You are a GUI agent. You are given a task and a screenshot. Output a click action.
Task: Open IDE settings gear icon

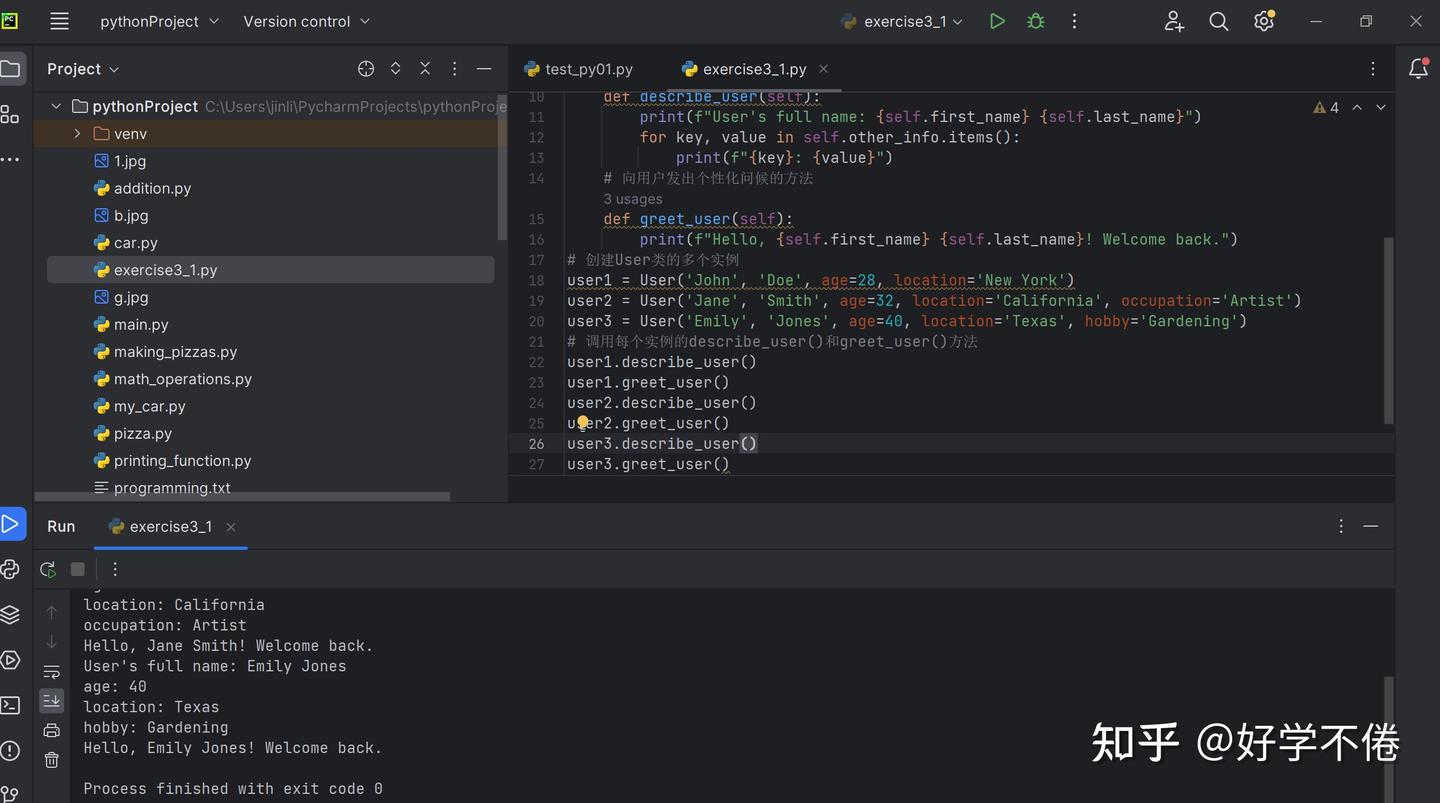(x=1264, y=21)
